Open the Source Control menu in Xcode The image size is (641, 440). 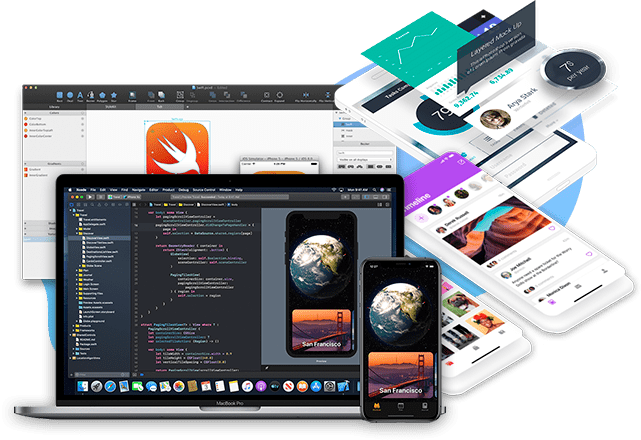(x=204, y=190)
